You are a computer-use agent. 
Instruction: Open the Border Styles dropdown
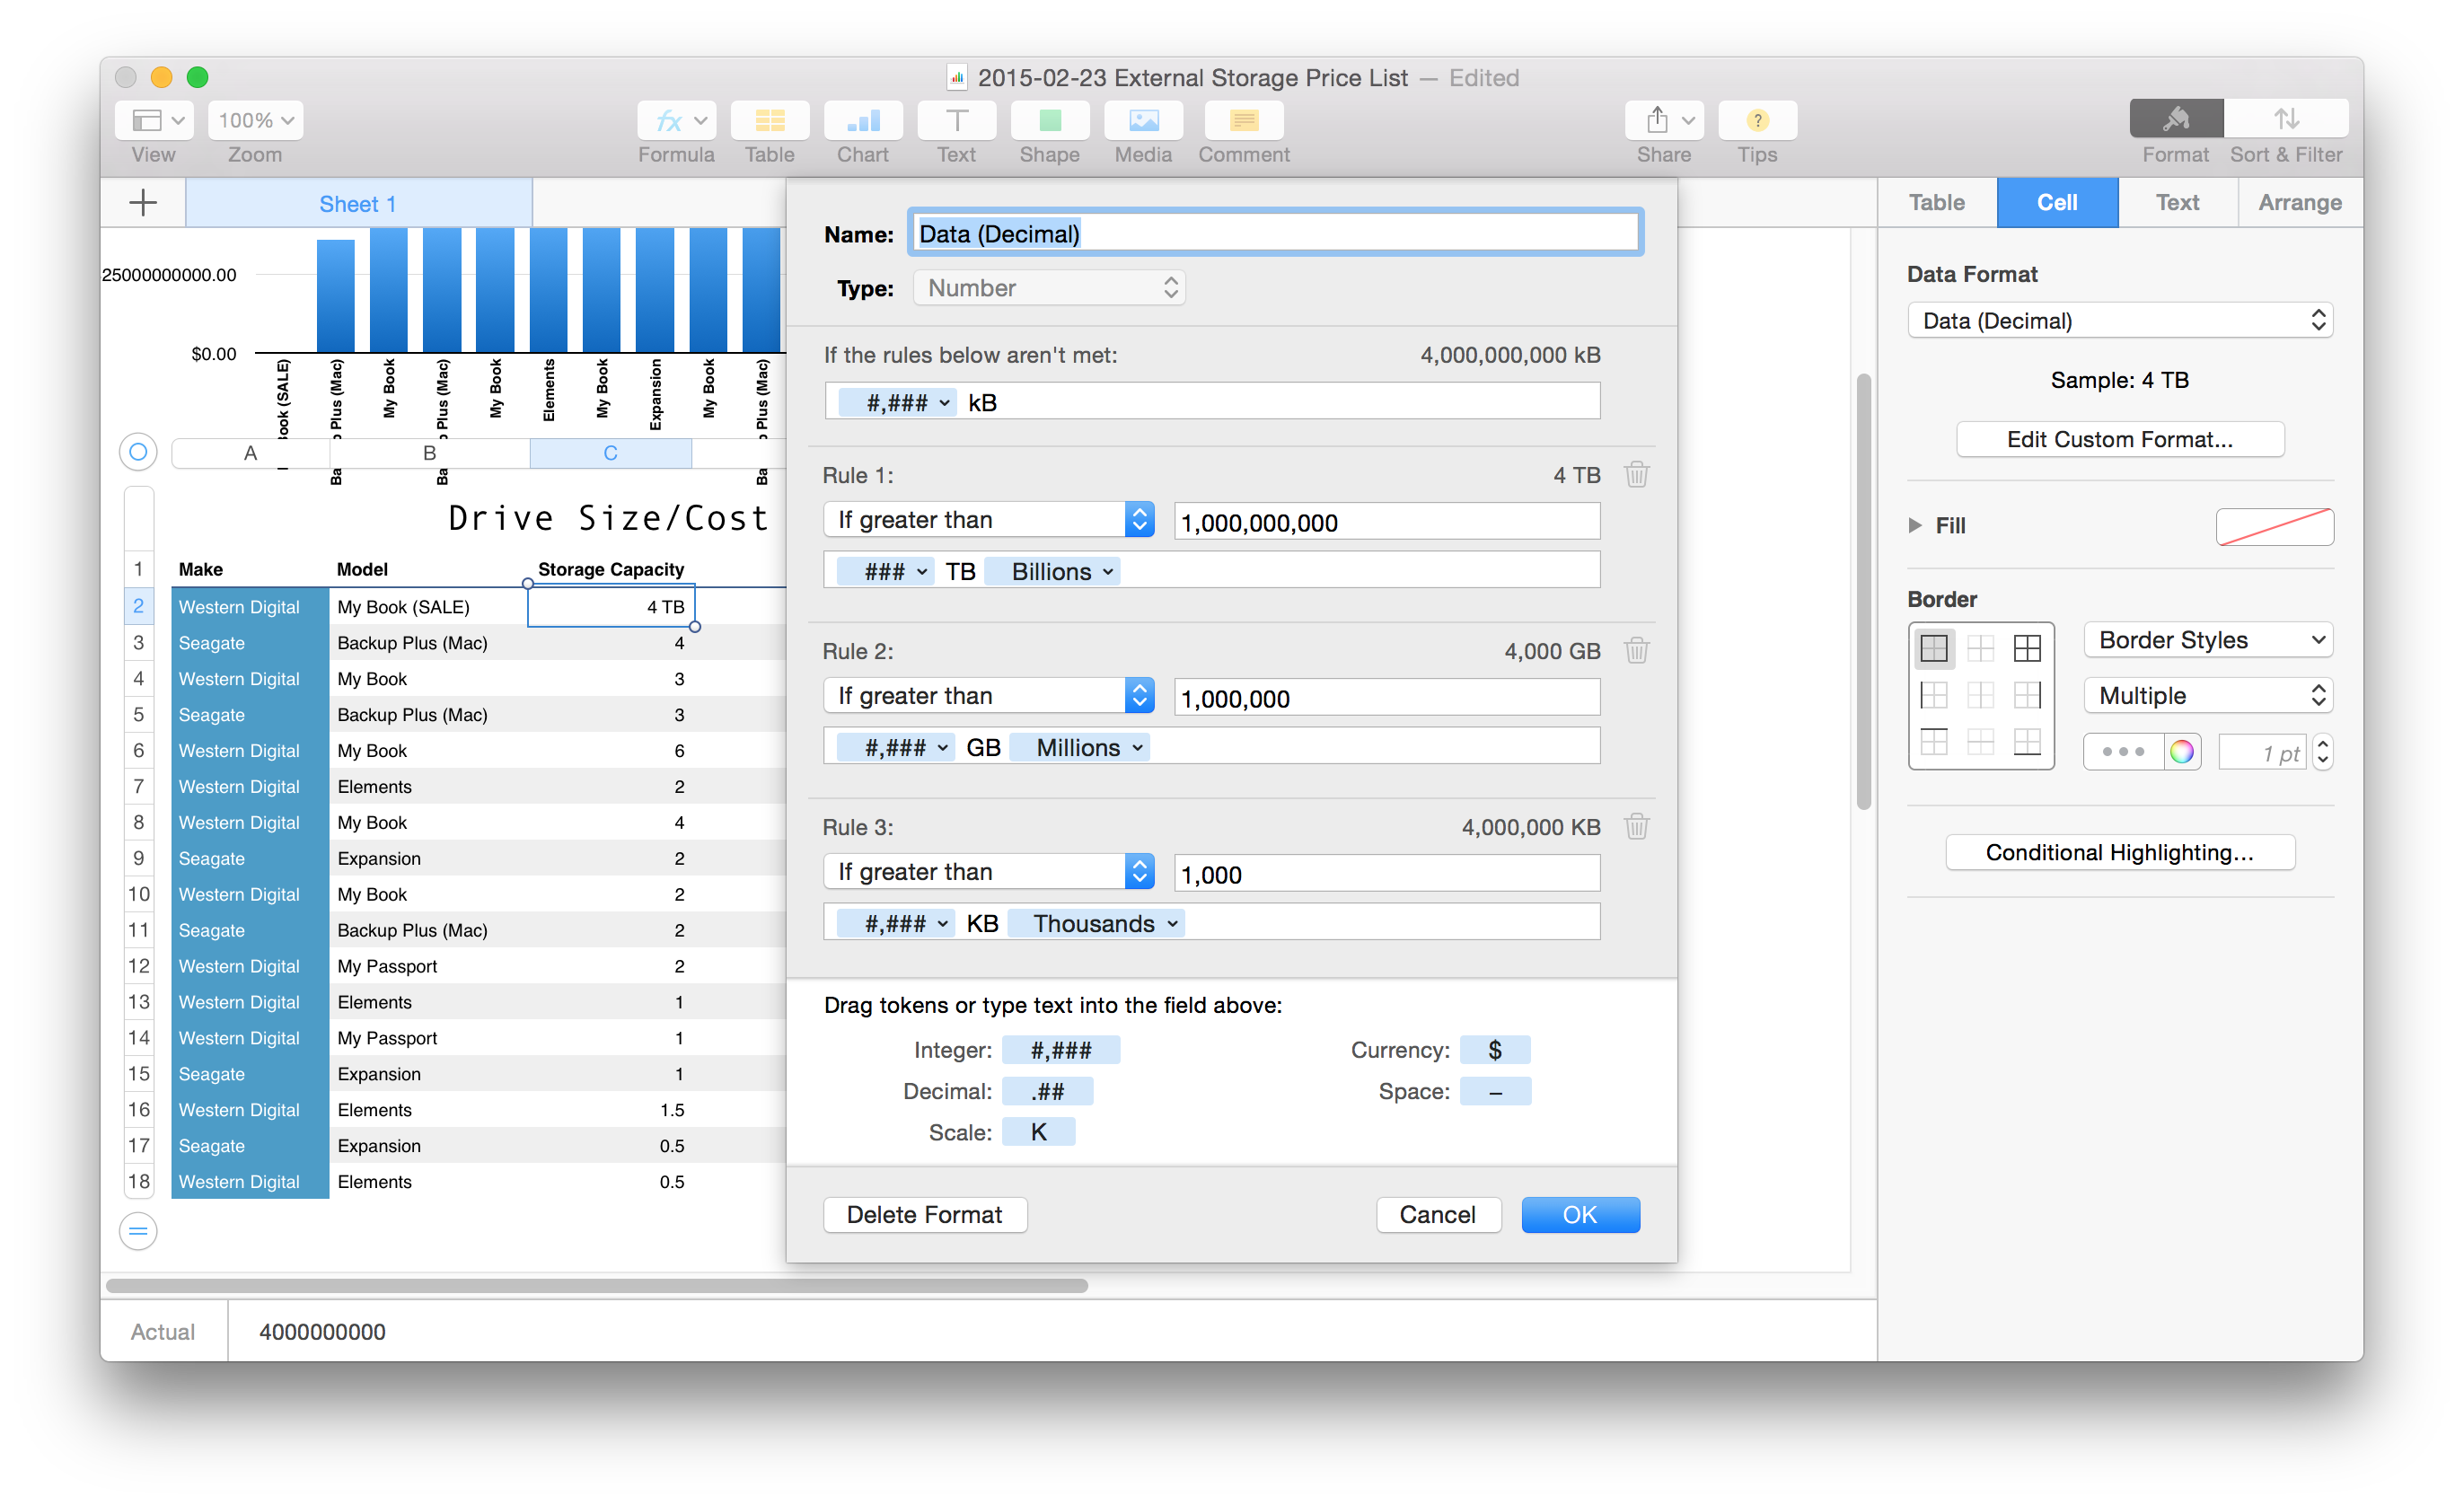click(x=2207, y=640)
